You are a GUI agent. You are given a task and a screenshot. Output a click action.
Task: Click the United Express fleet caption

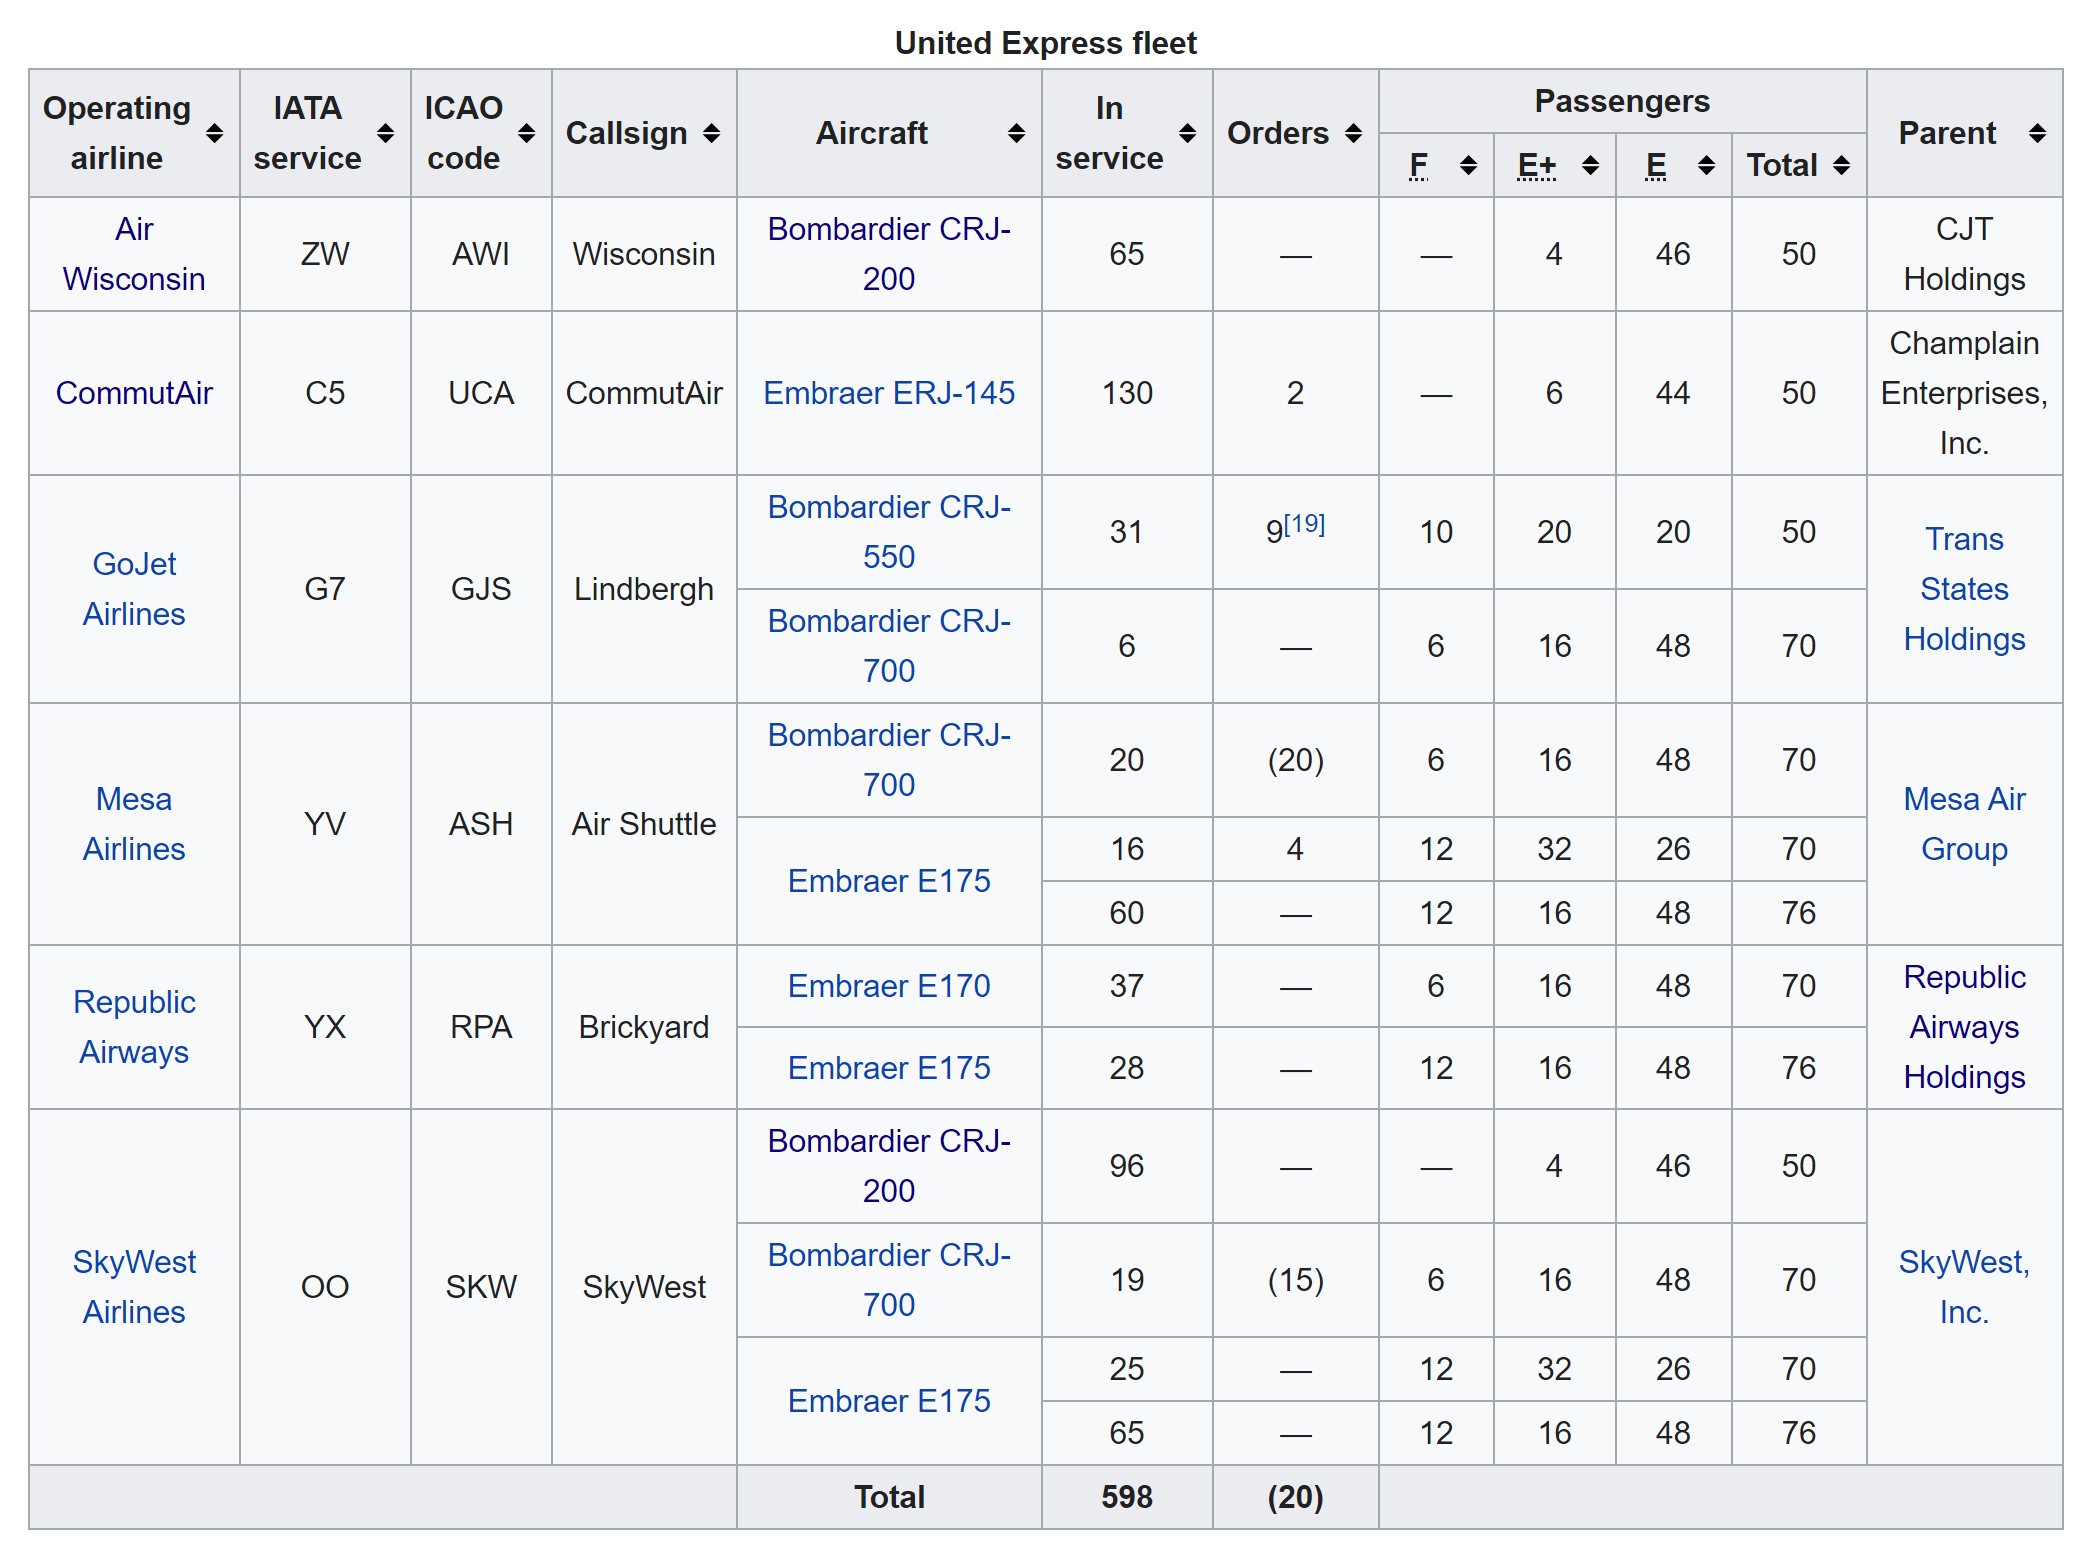click(1045, 43)
